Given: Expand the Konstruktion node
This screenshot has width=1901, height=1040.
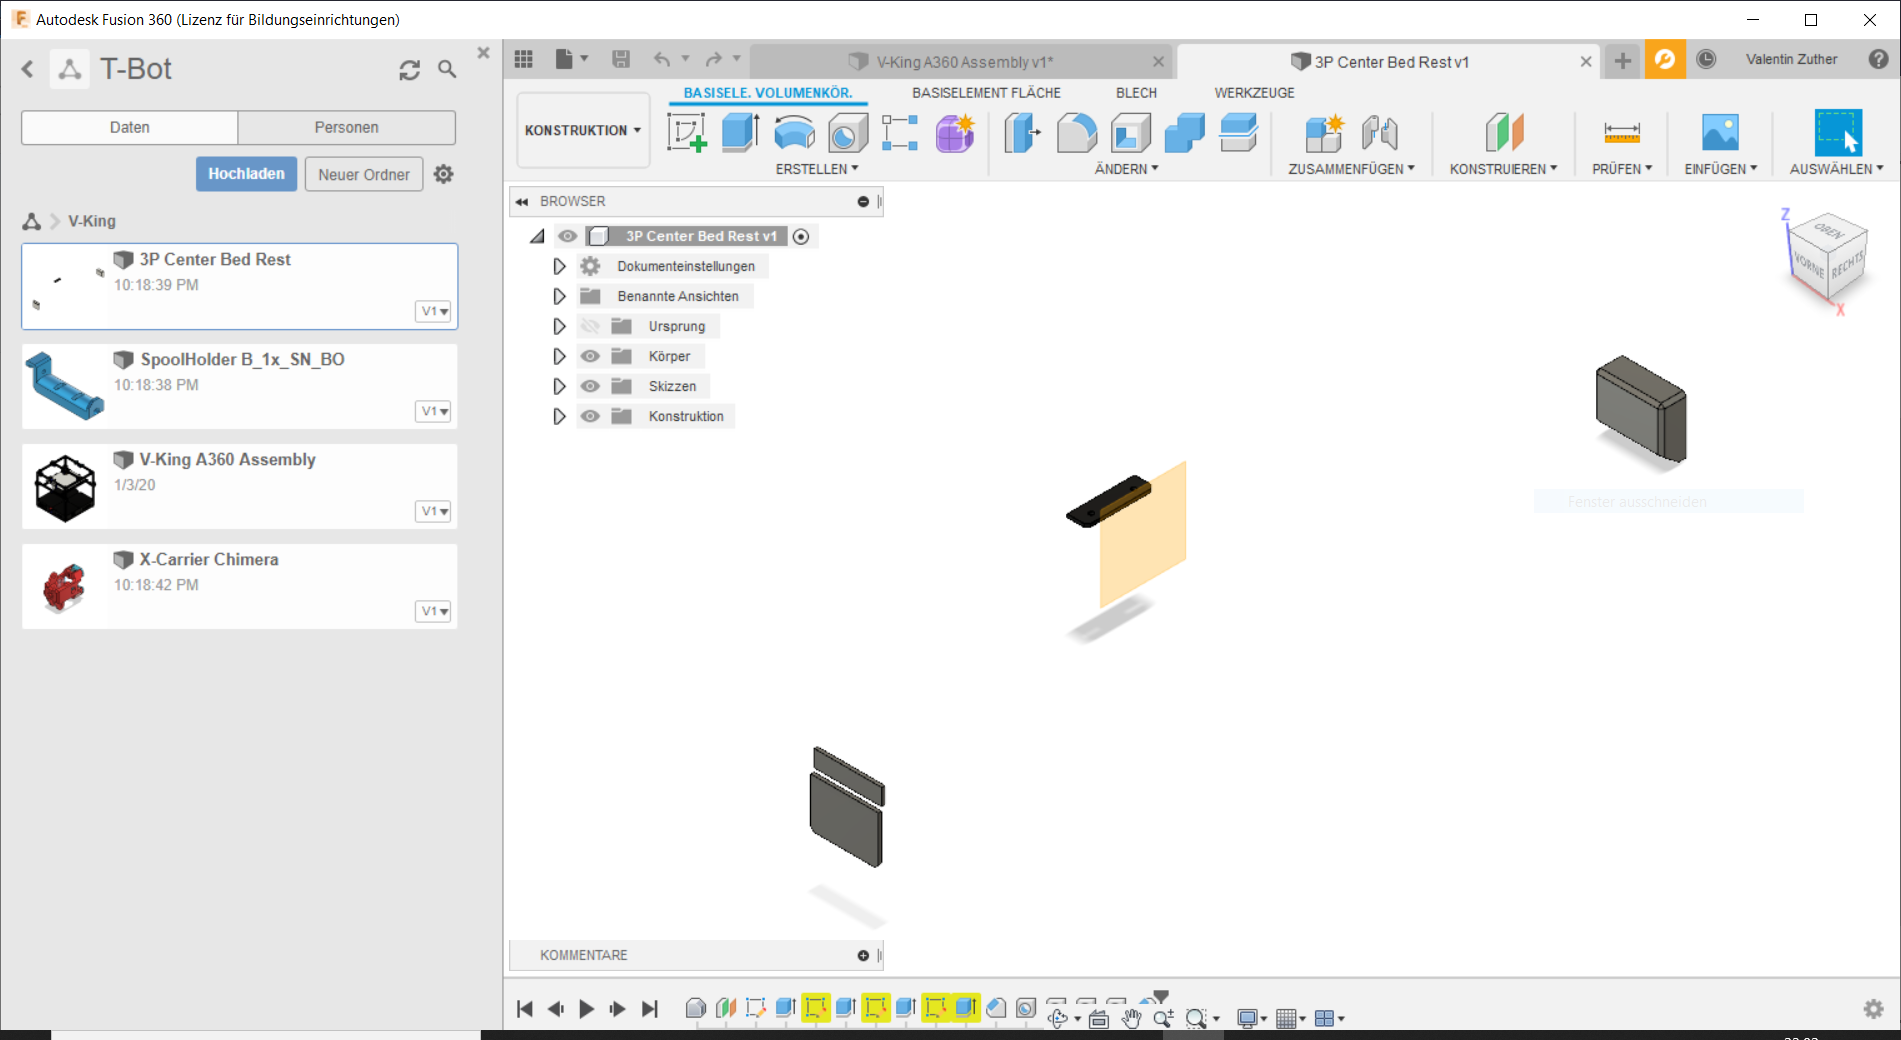Looking at the screenshot, I should click(559, 416).
